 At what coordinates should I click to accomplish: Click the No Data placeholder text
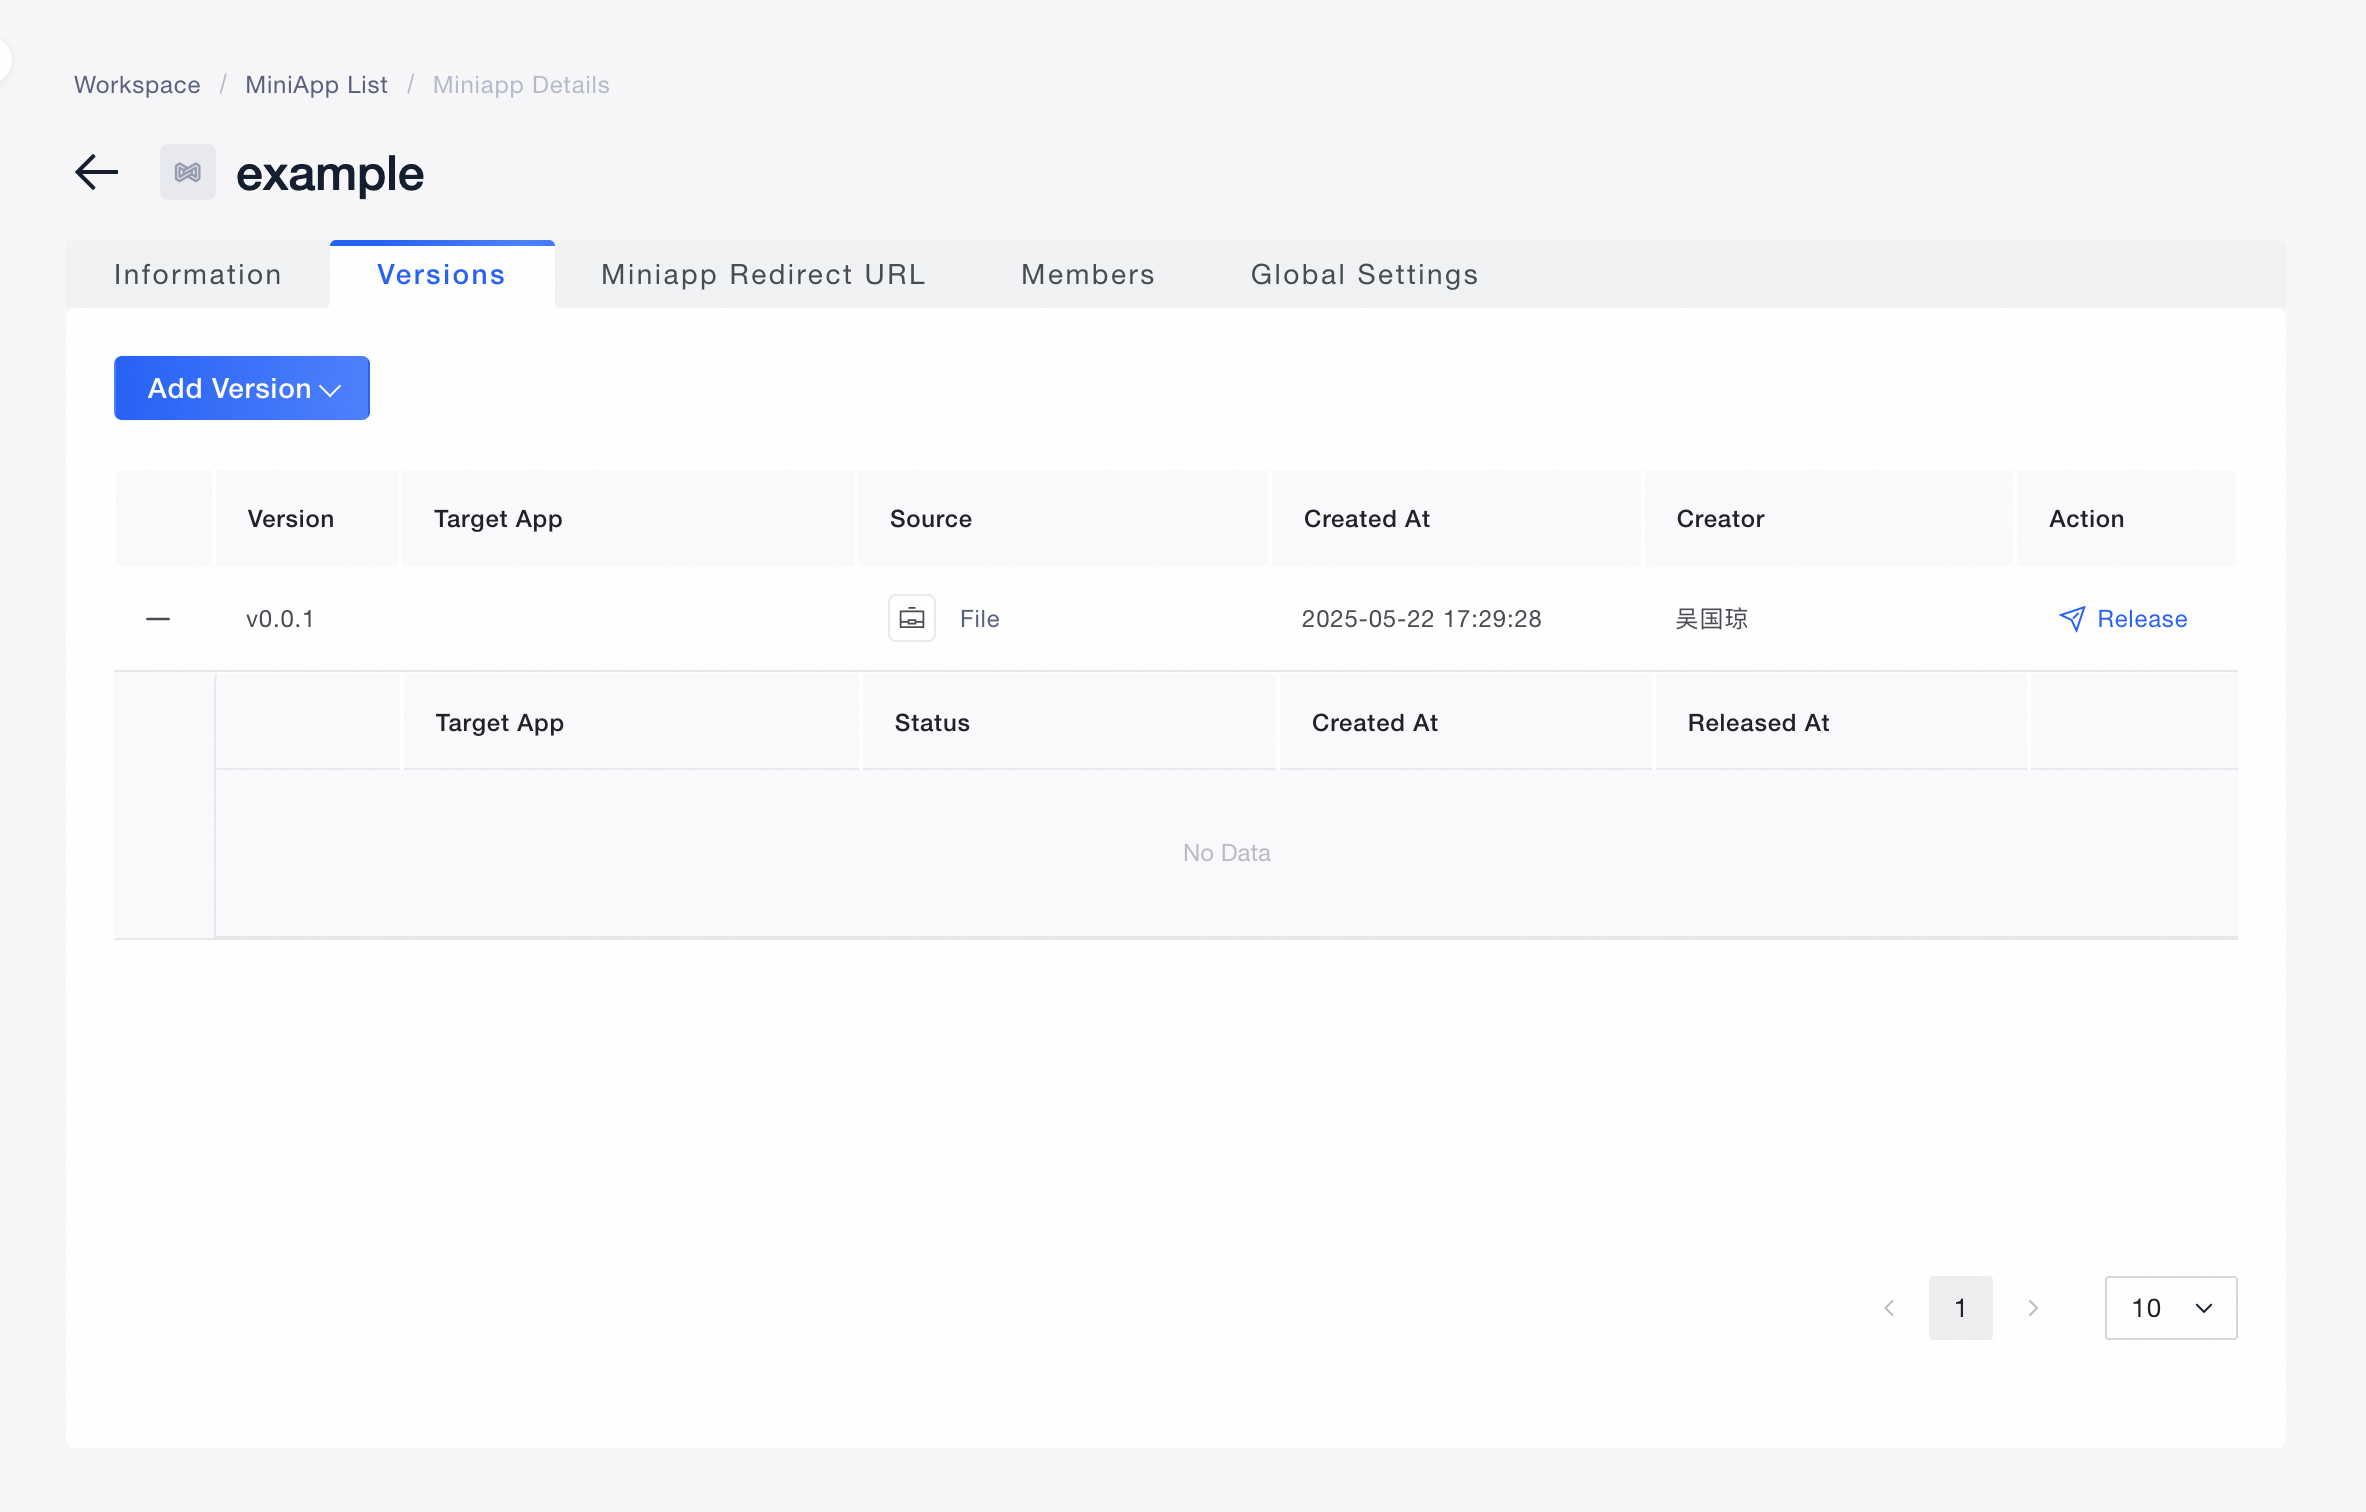click(1227, 853)
